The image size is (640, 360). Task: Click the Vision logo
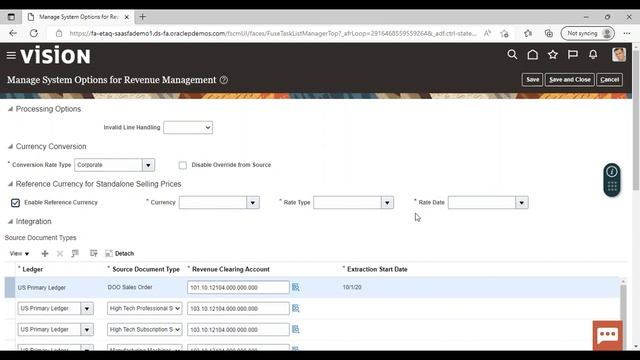56,55
